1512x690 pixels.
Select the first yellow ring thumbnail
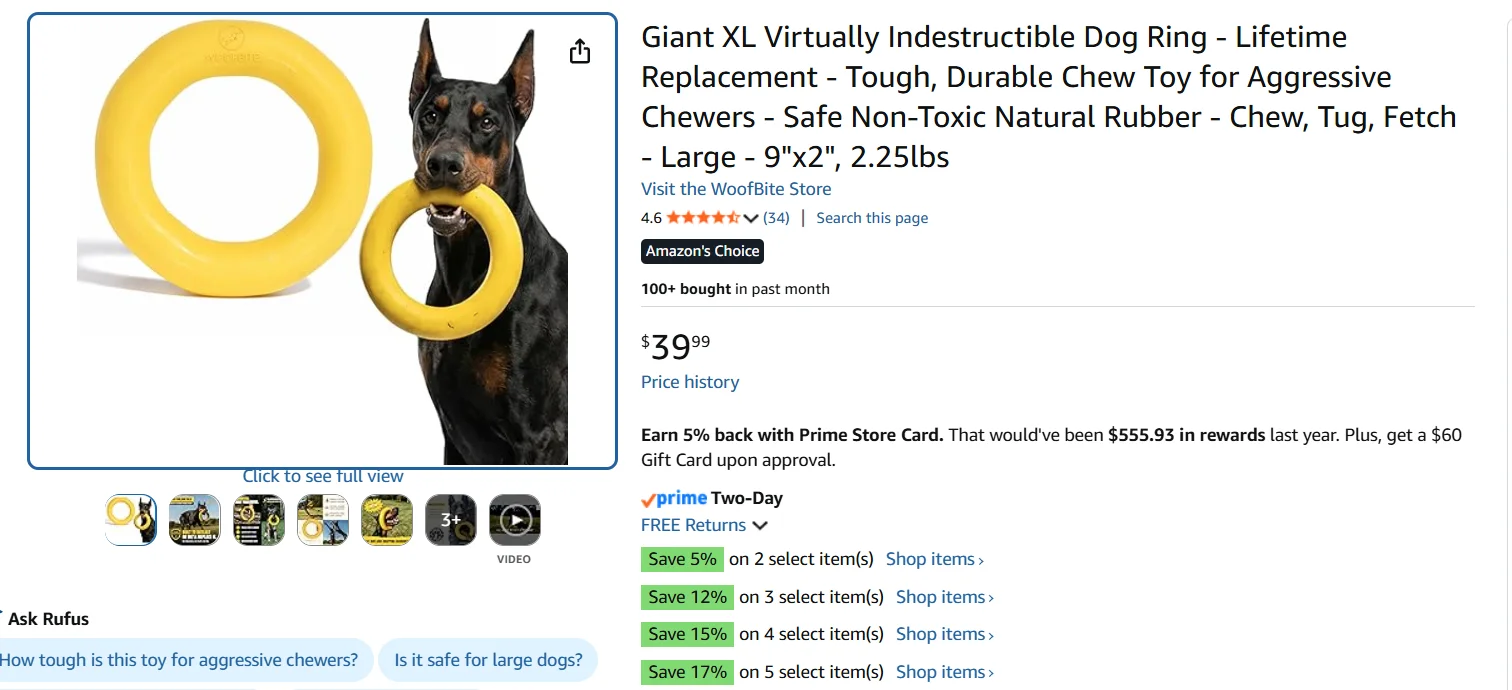[x=131, y=520]
